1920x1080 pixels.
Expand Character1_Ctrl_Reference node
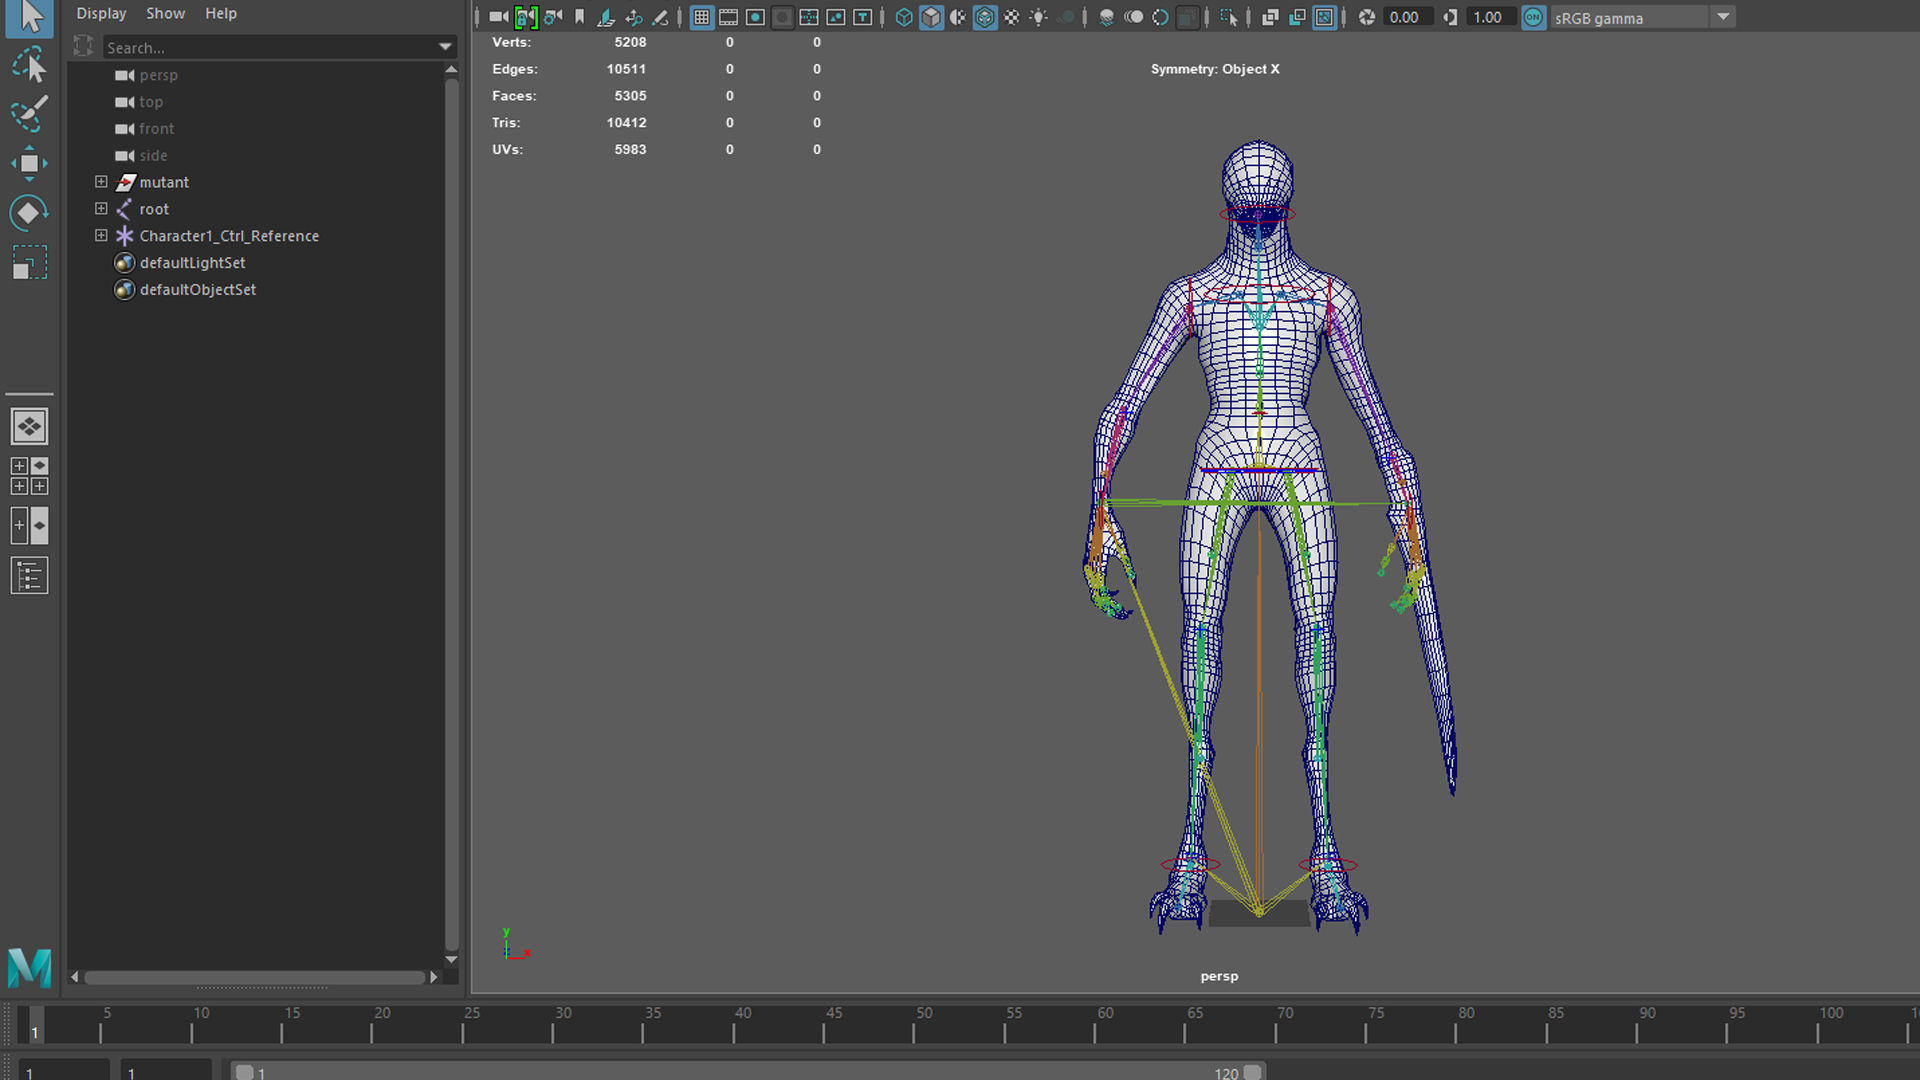click(x=101, y=236)
